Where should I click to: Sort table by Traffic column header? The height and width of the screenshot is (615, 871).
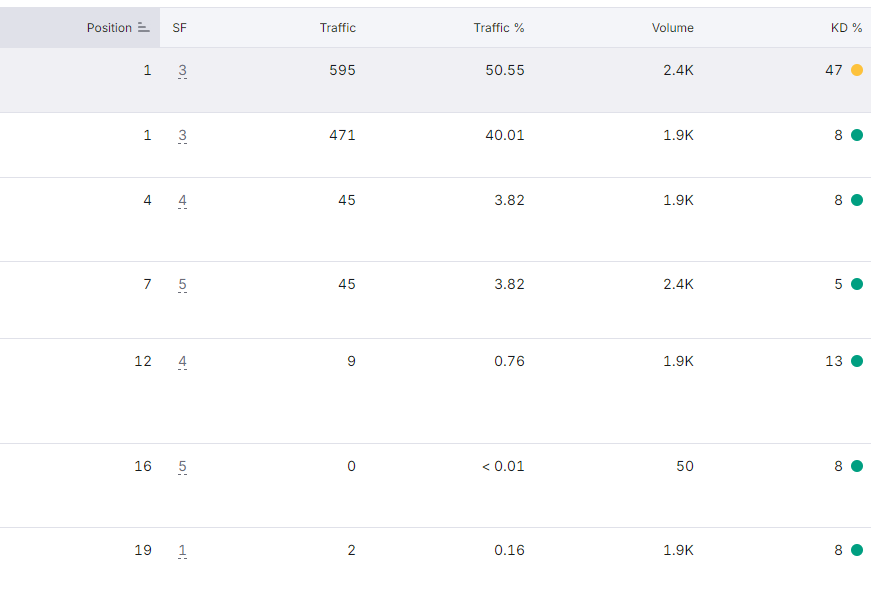coord(338,28)
